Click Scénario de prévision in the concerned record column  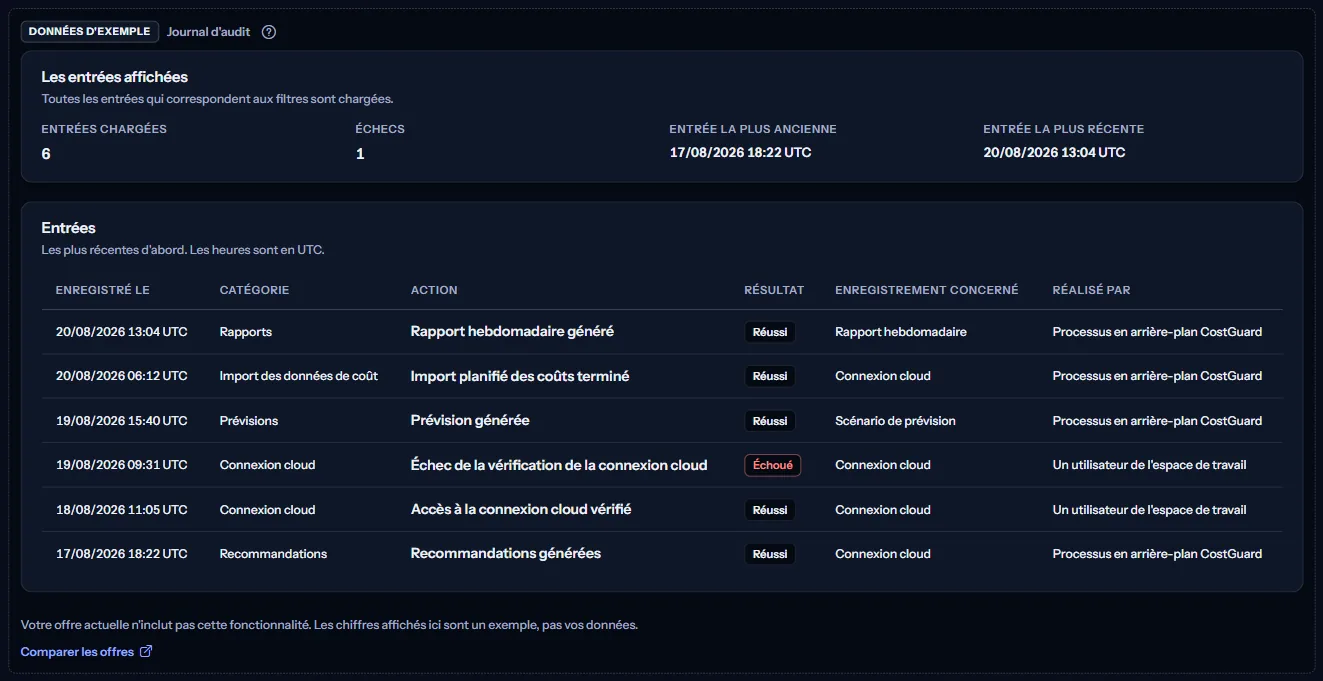(x=895, y=421)
